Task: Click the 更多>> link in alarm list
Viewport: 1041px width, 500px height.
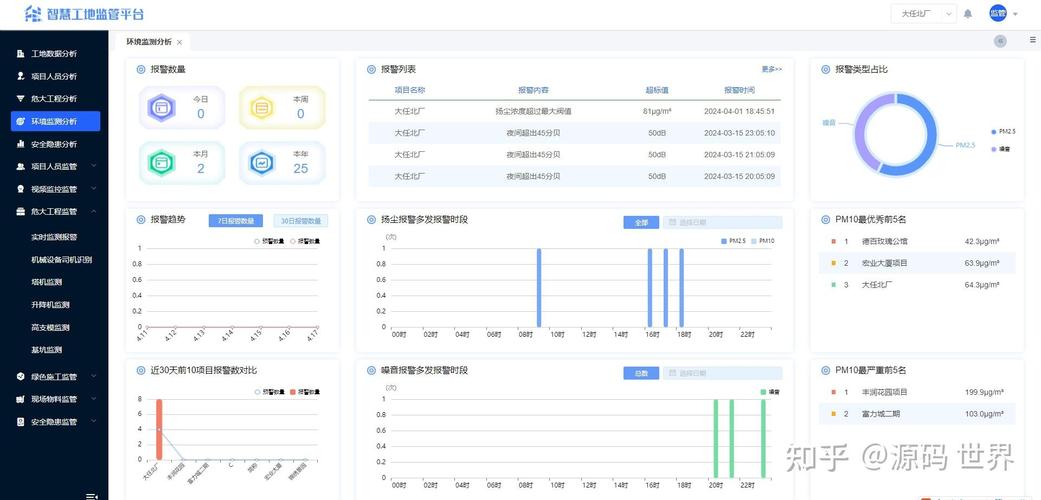Action: tap(771, 69)
